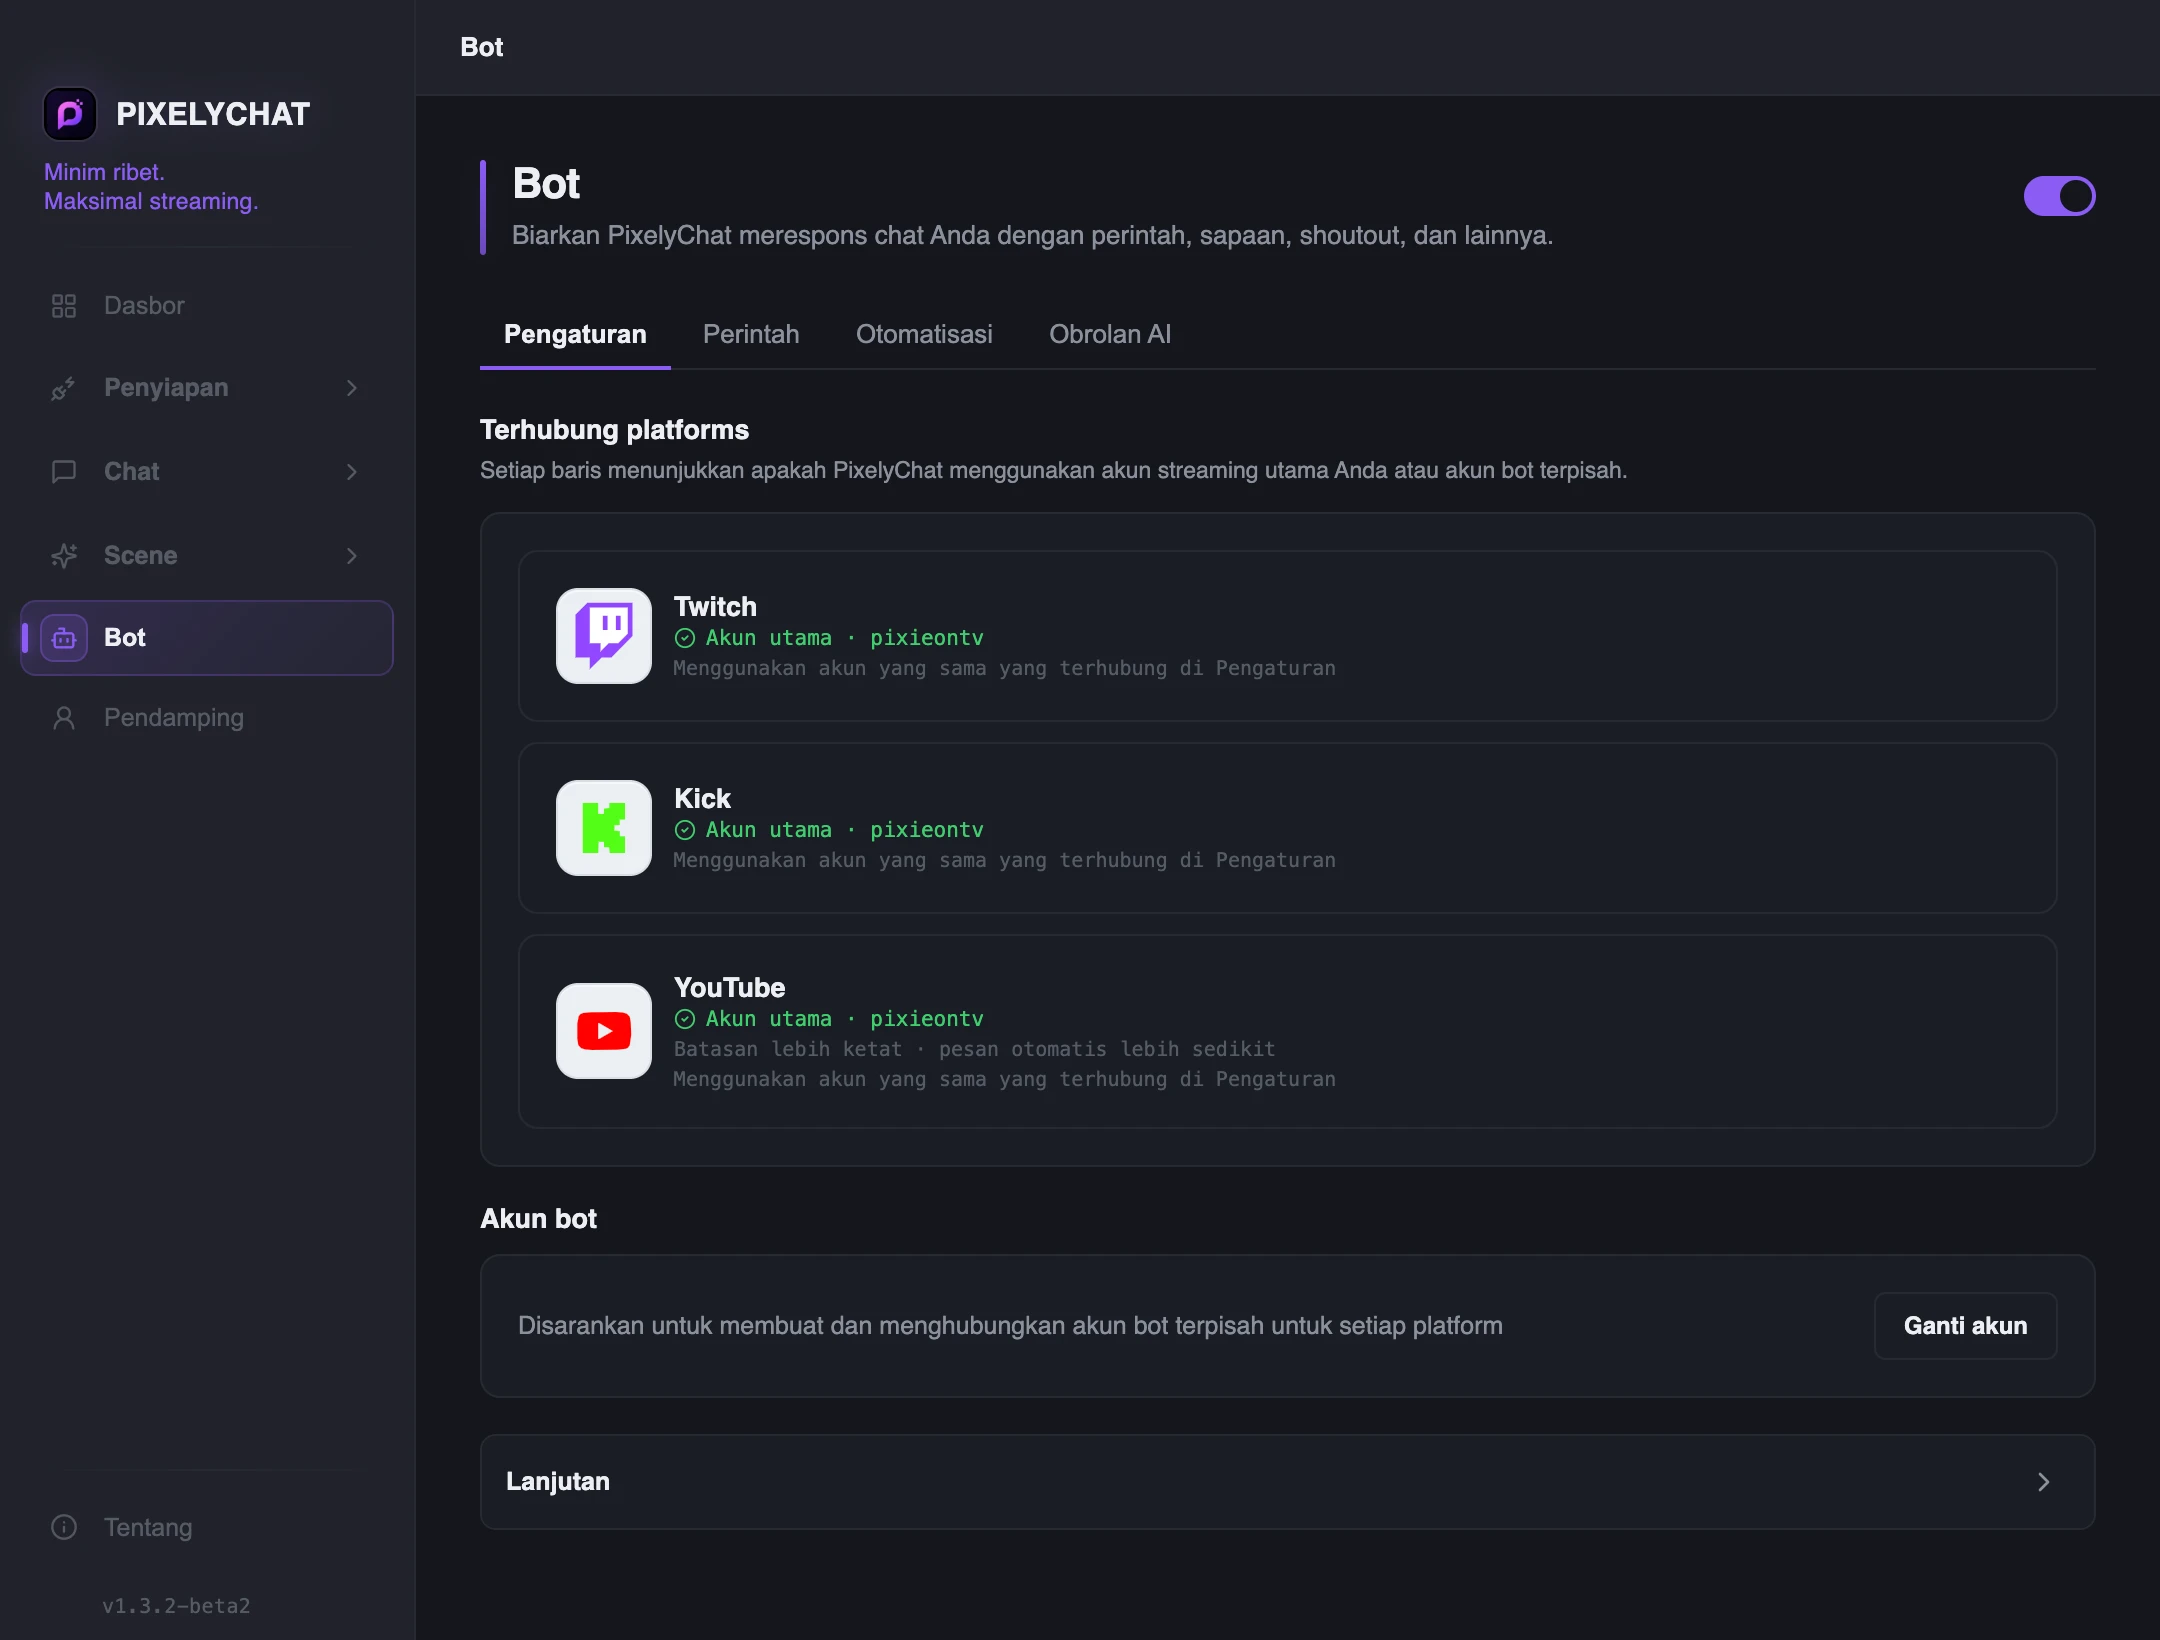Select Bot in the sidebar
The height and width of the screenshot is (1640, 2160).
point(207,638)
